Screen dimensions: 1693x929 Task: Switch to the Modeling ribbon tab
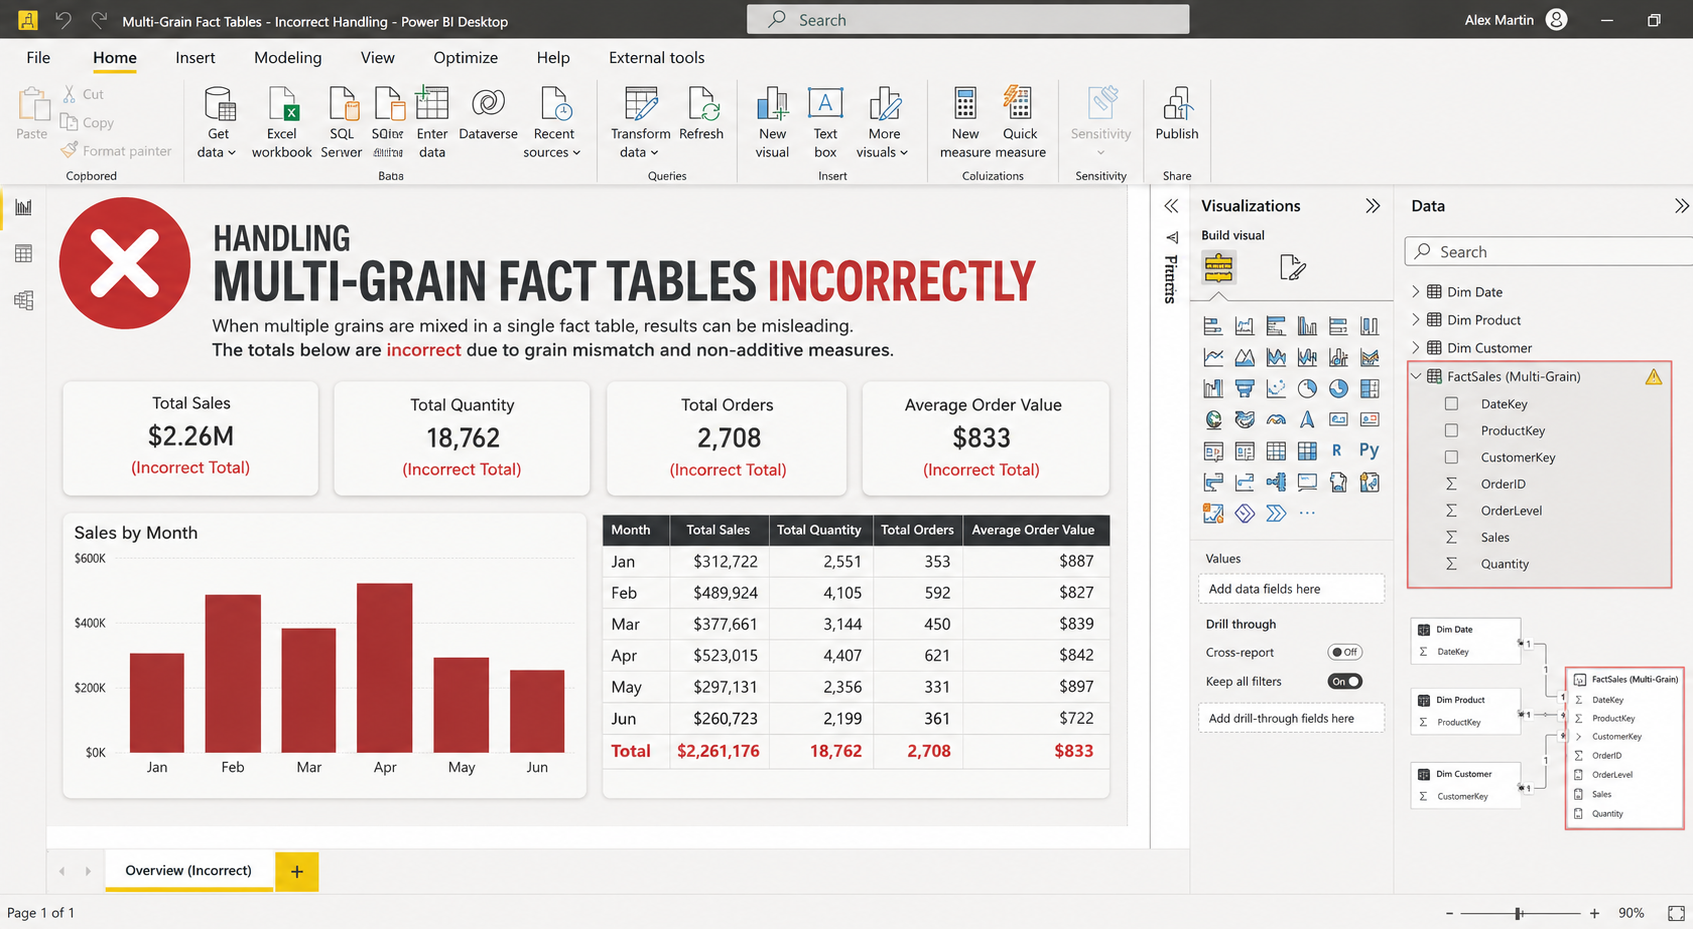tap(288, 58)
